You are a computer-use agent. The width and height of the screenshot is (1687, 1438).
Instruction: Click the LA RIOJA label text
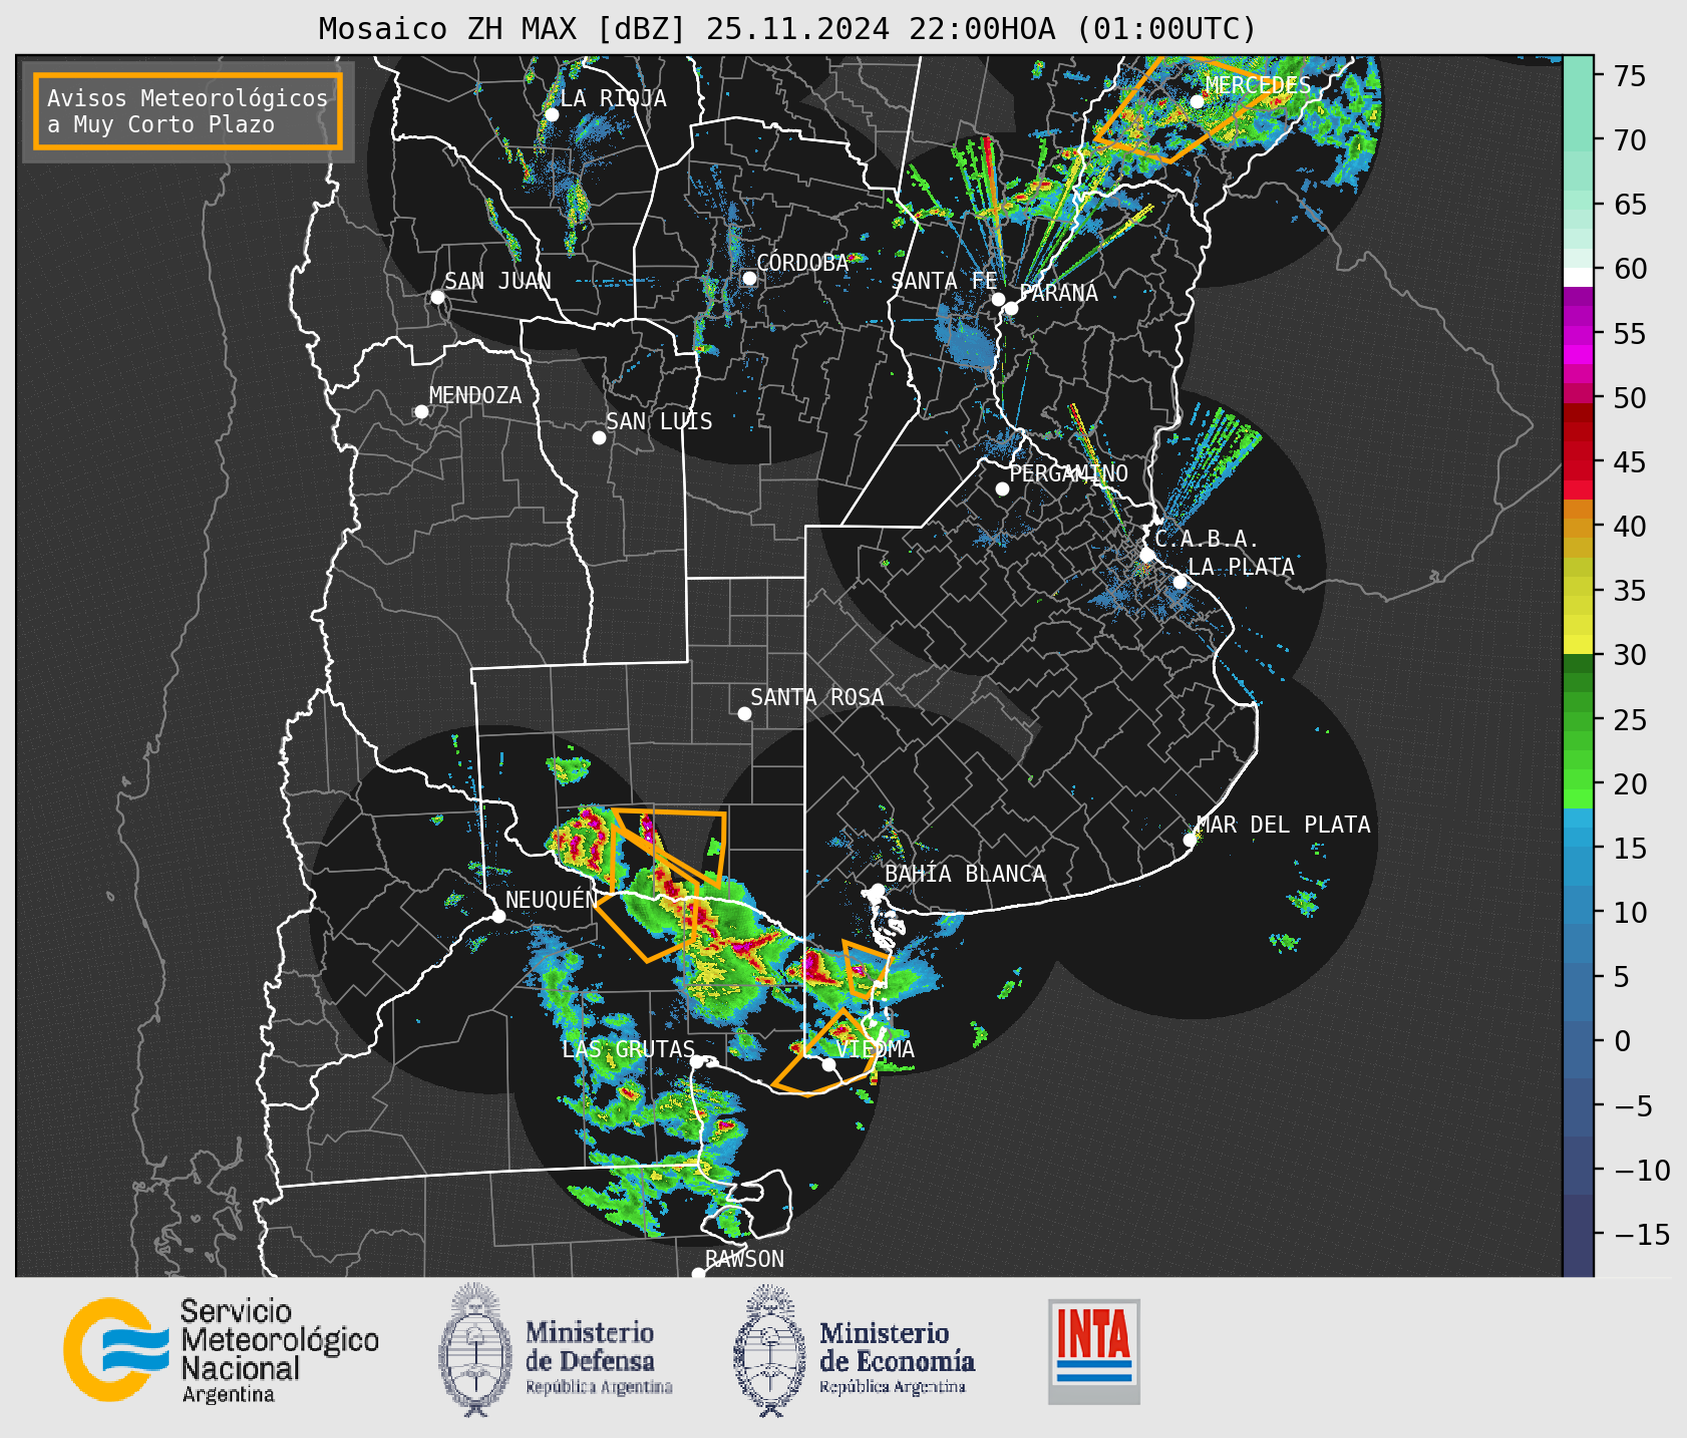pyautogui.click(x=613, y=98)
